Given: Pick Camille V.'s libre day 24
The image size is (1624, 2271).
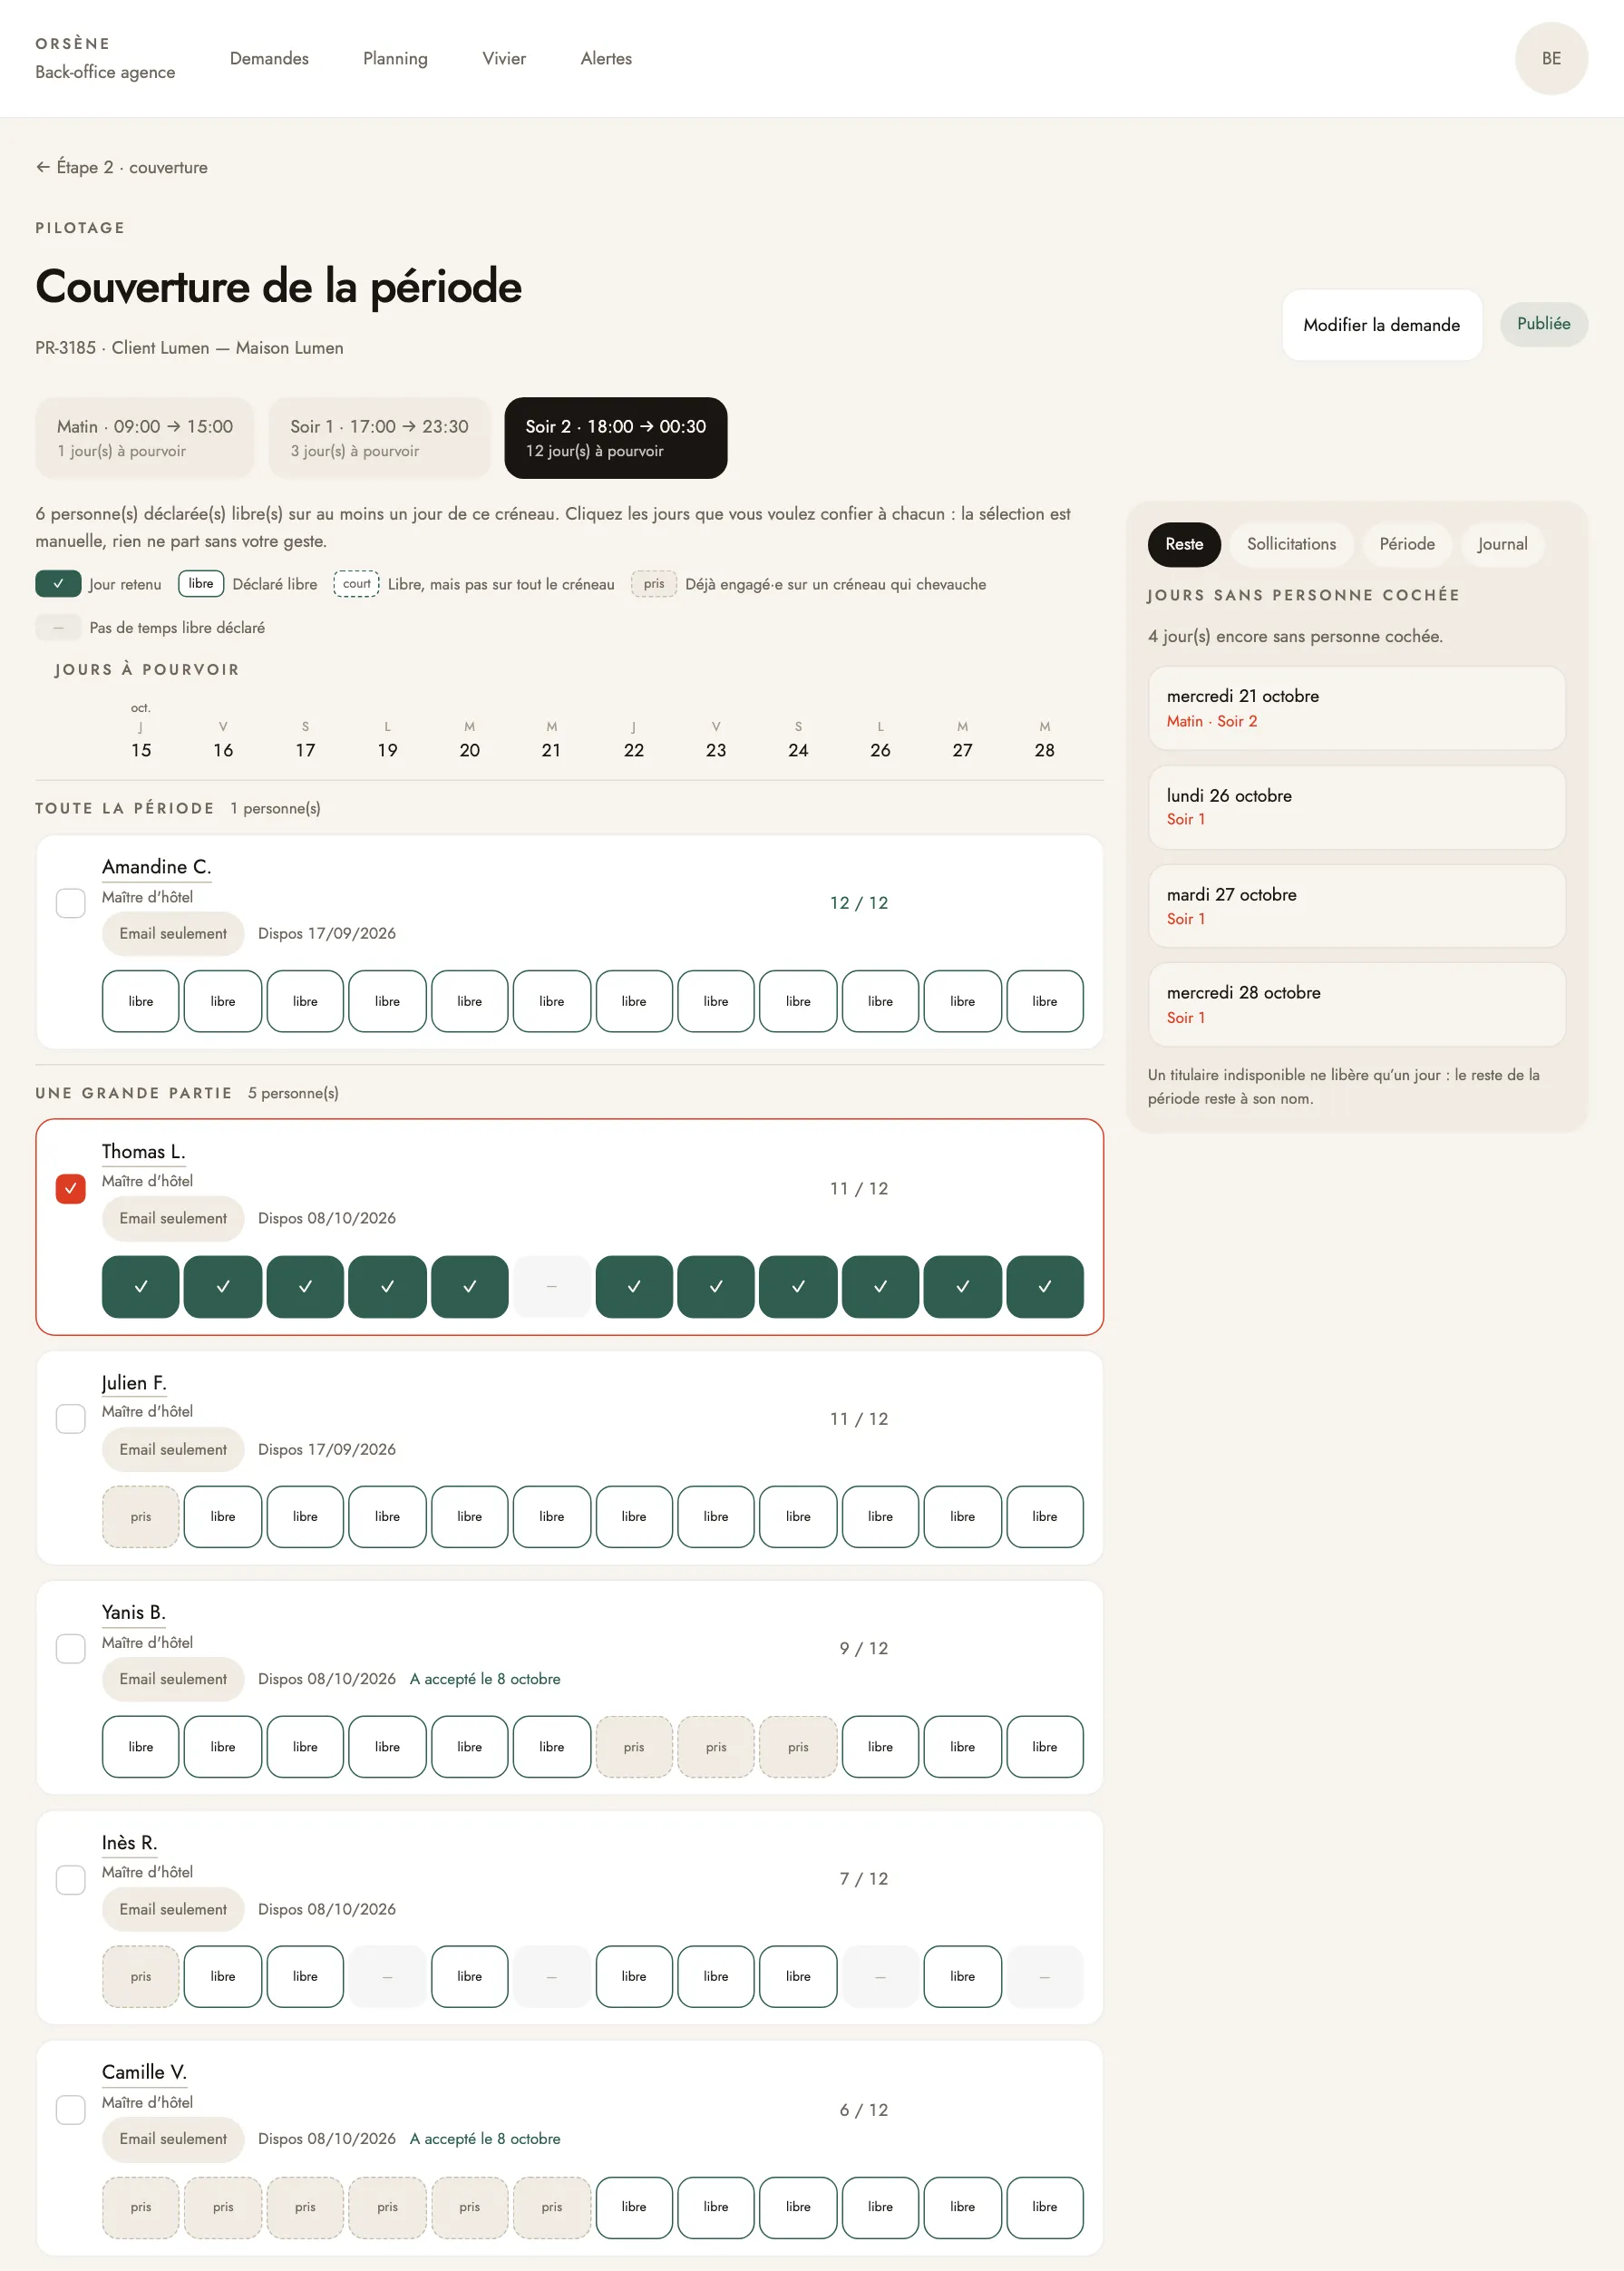Looking at the screenshot, I should click(x=798, y=2207).
